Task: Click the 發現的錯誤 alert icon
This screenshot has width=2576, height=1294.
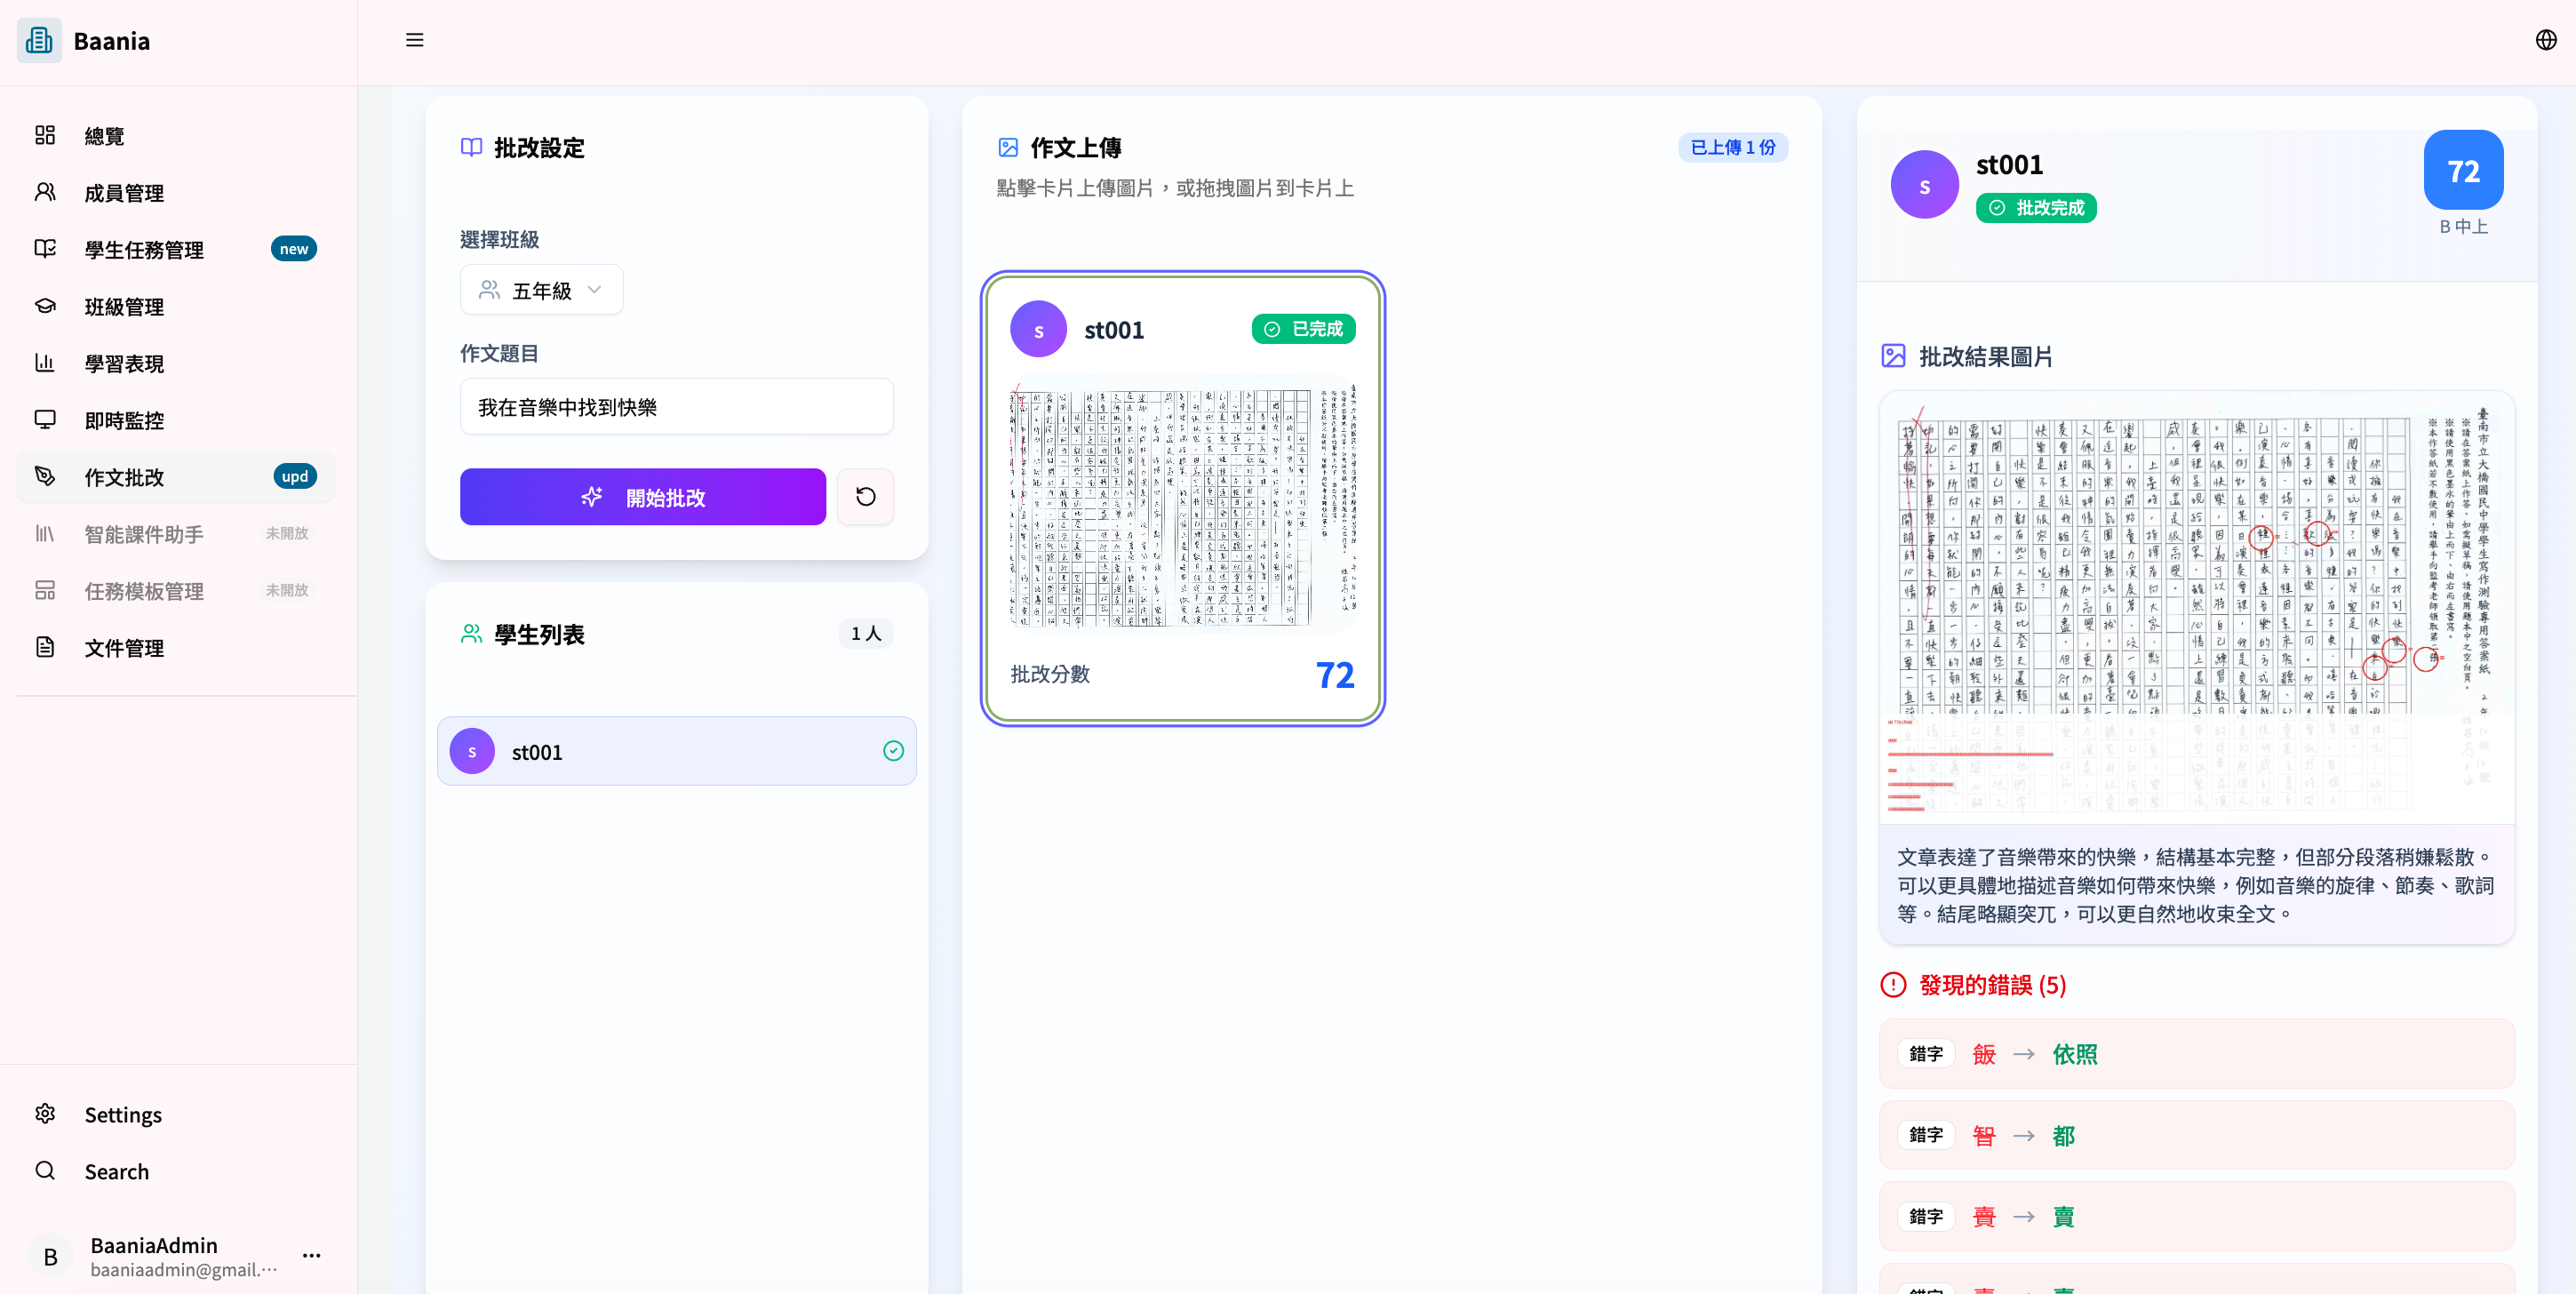Action: (1893, 985)
